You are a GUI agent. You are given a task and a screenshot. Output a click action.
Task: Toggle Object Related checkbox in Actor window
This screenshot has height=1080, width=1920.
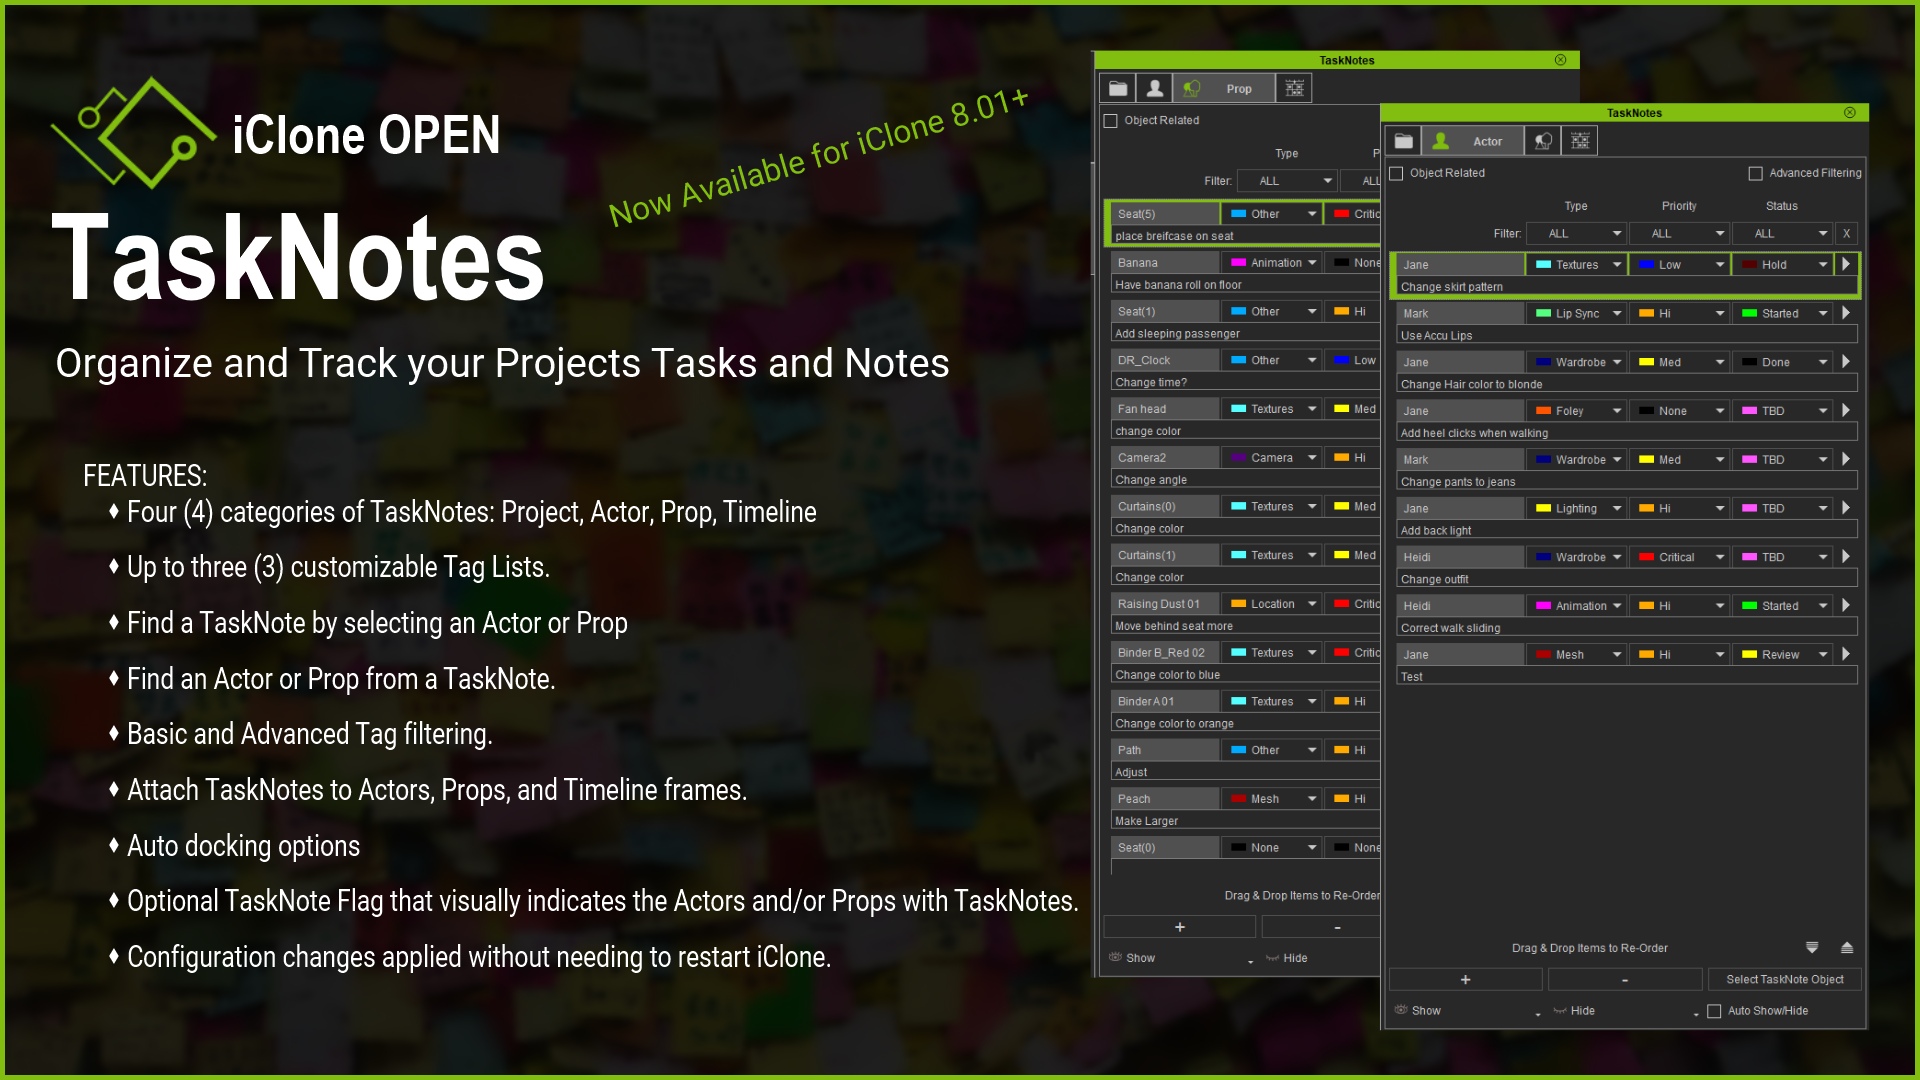[1397, 173]
